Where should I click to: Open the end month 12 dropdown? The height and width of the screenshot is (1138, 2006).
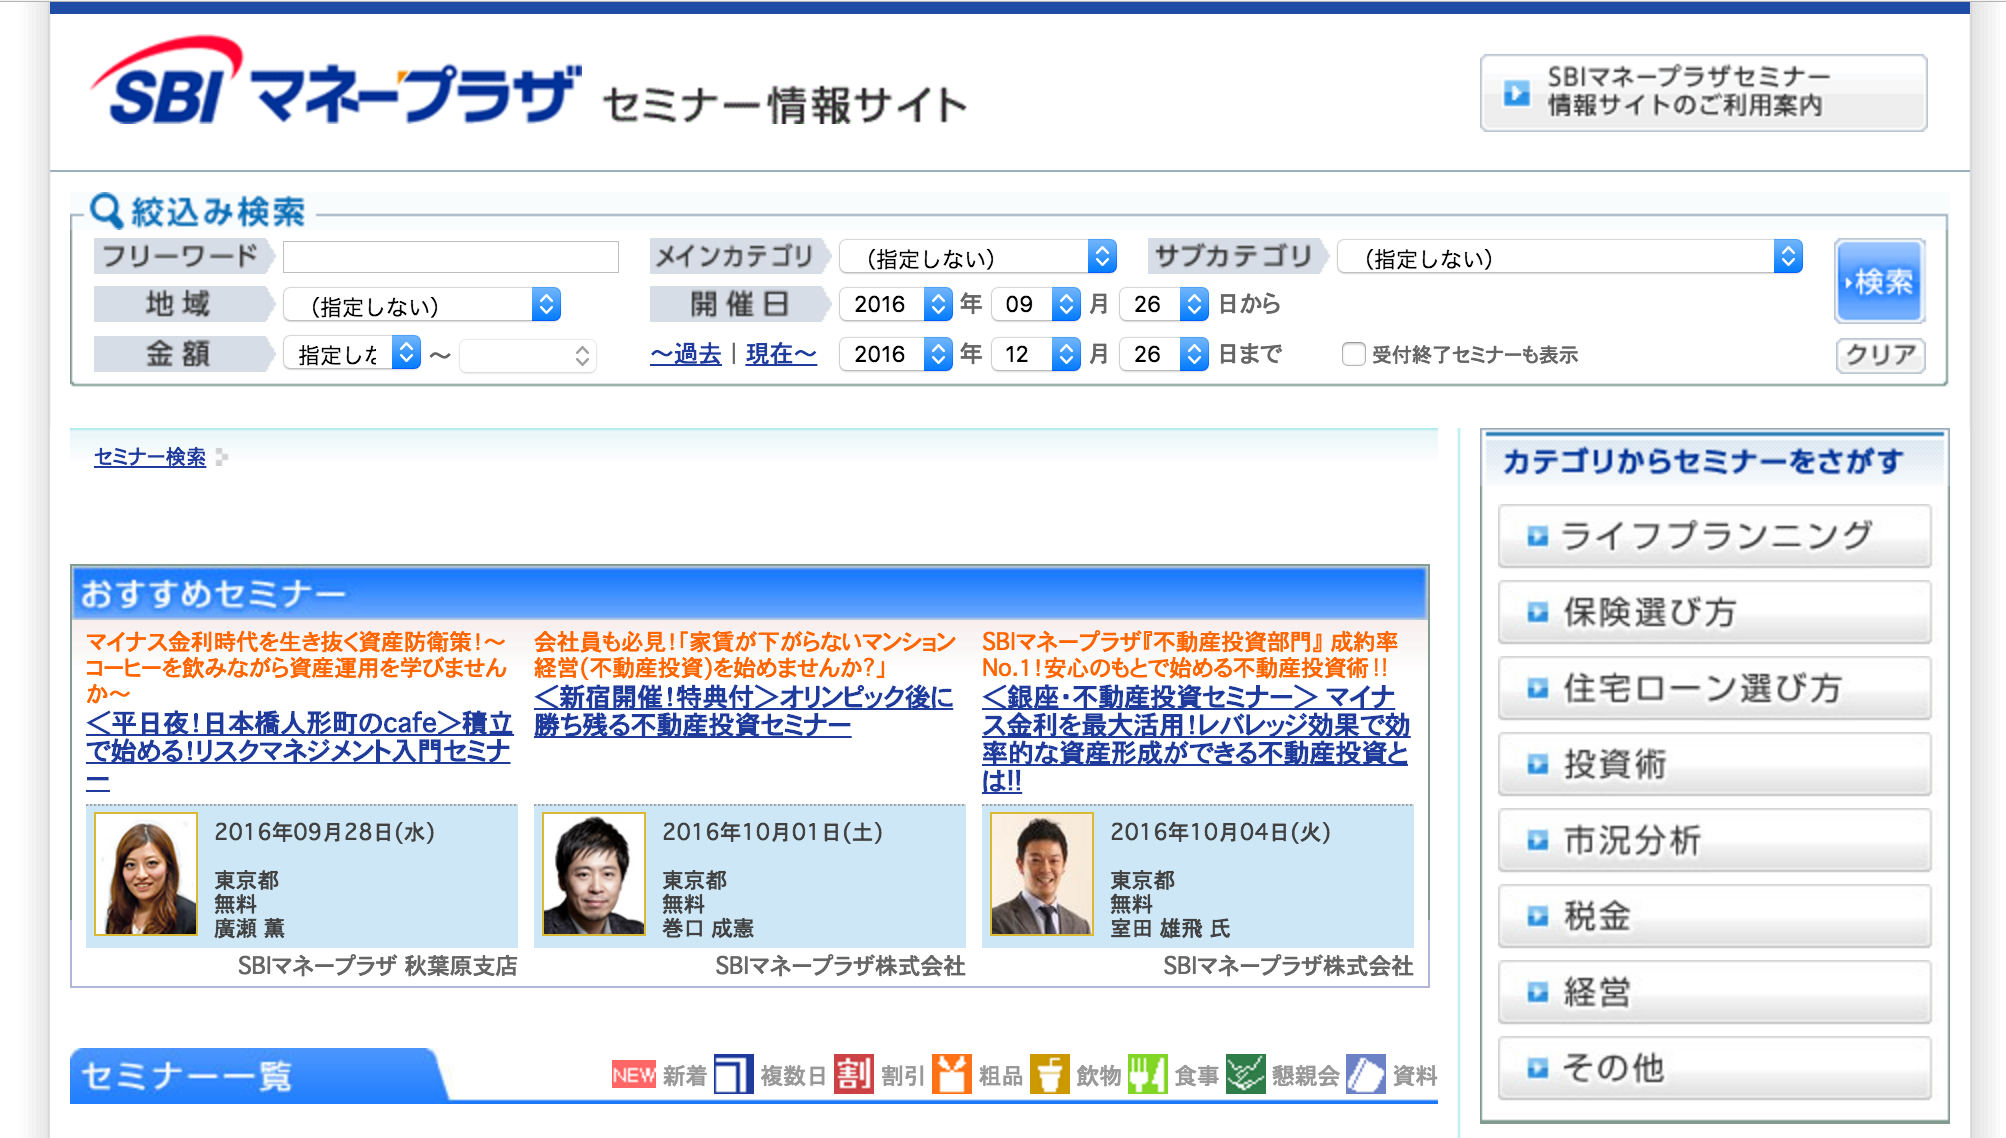1036,354
